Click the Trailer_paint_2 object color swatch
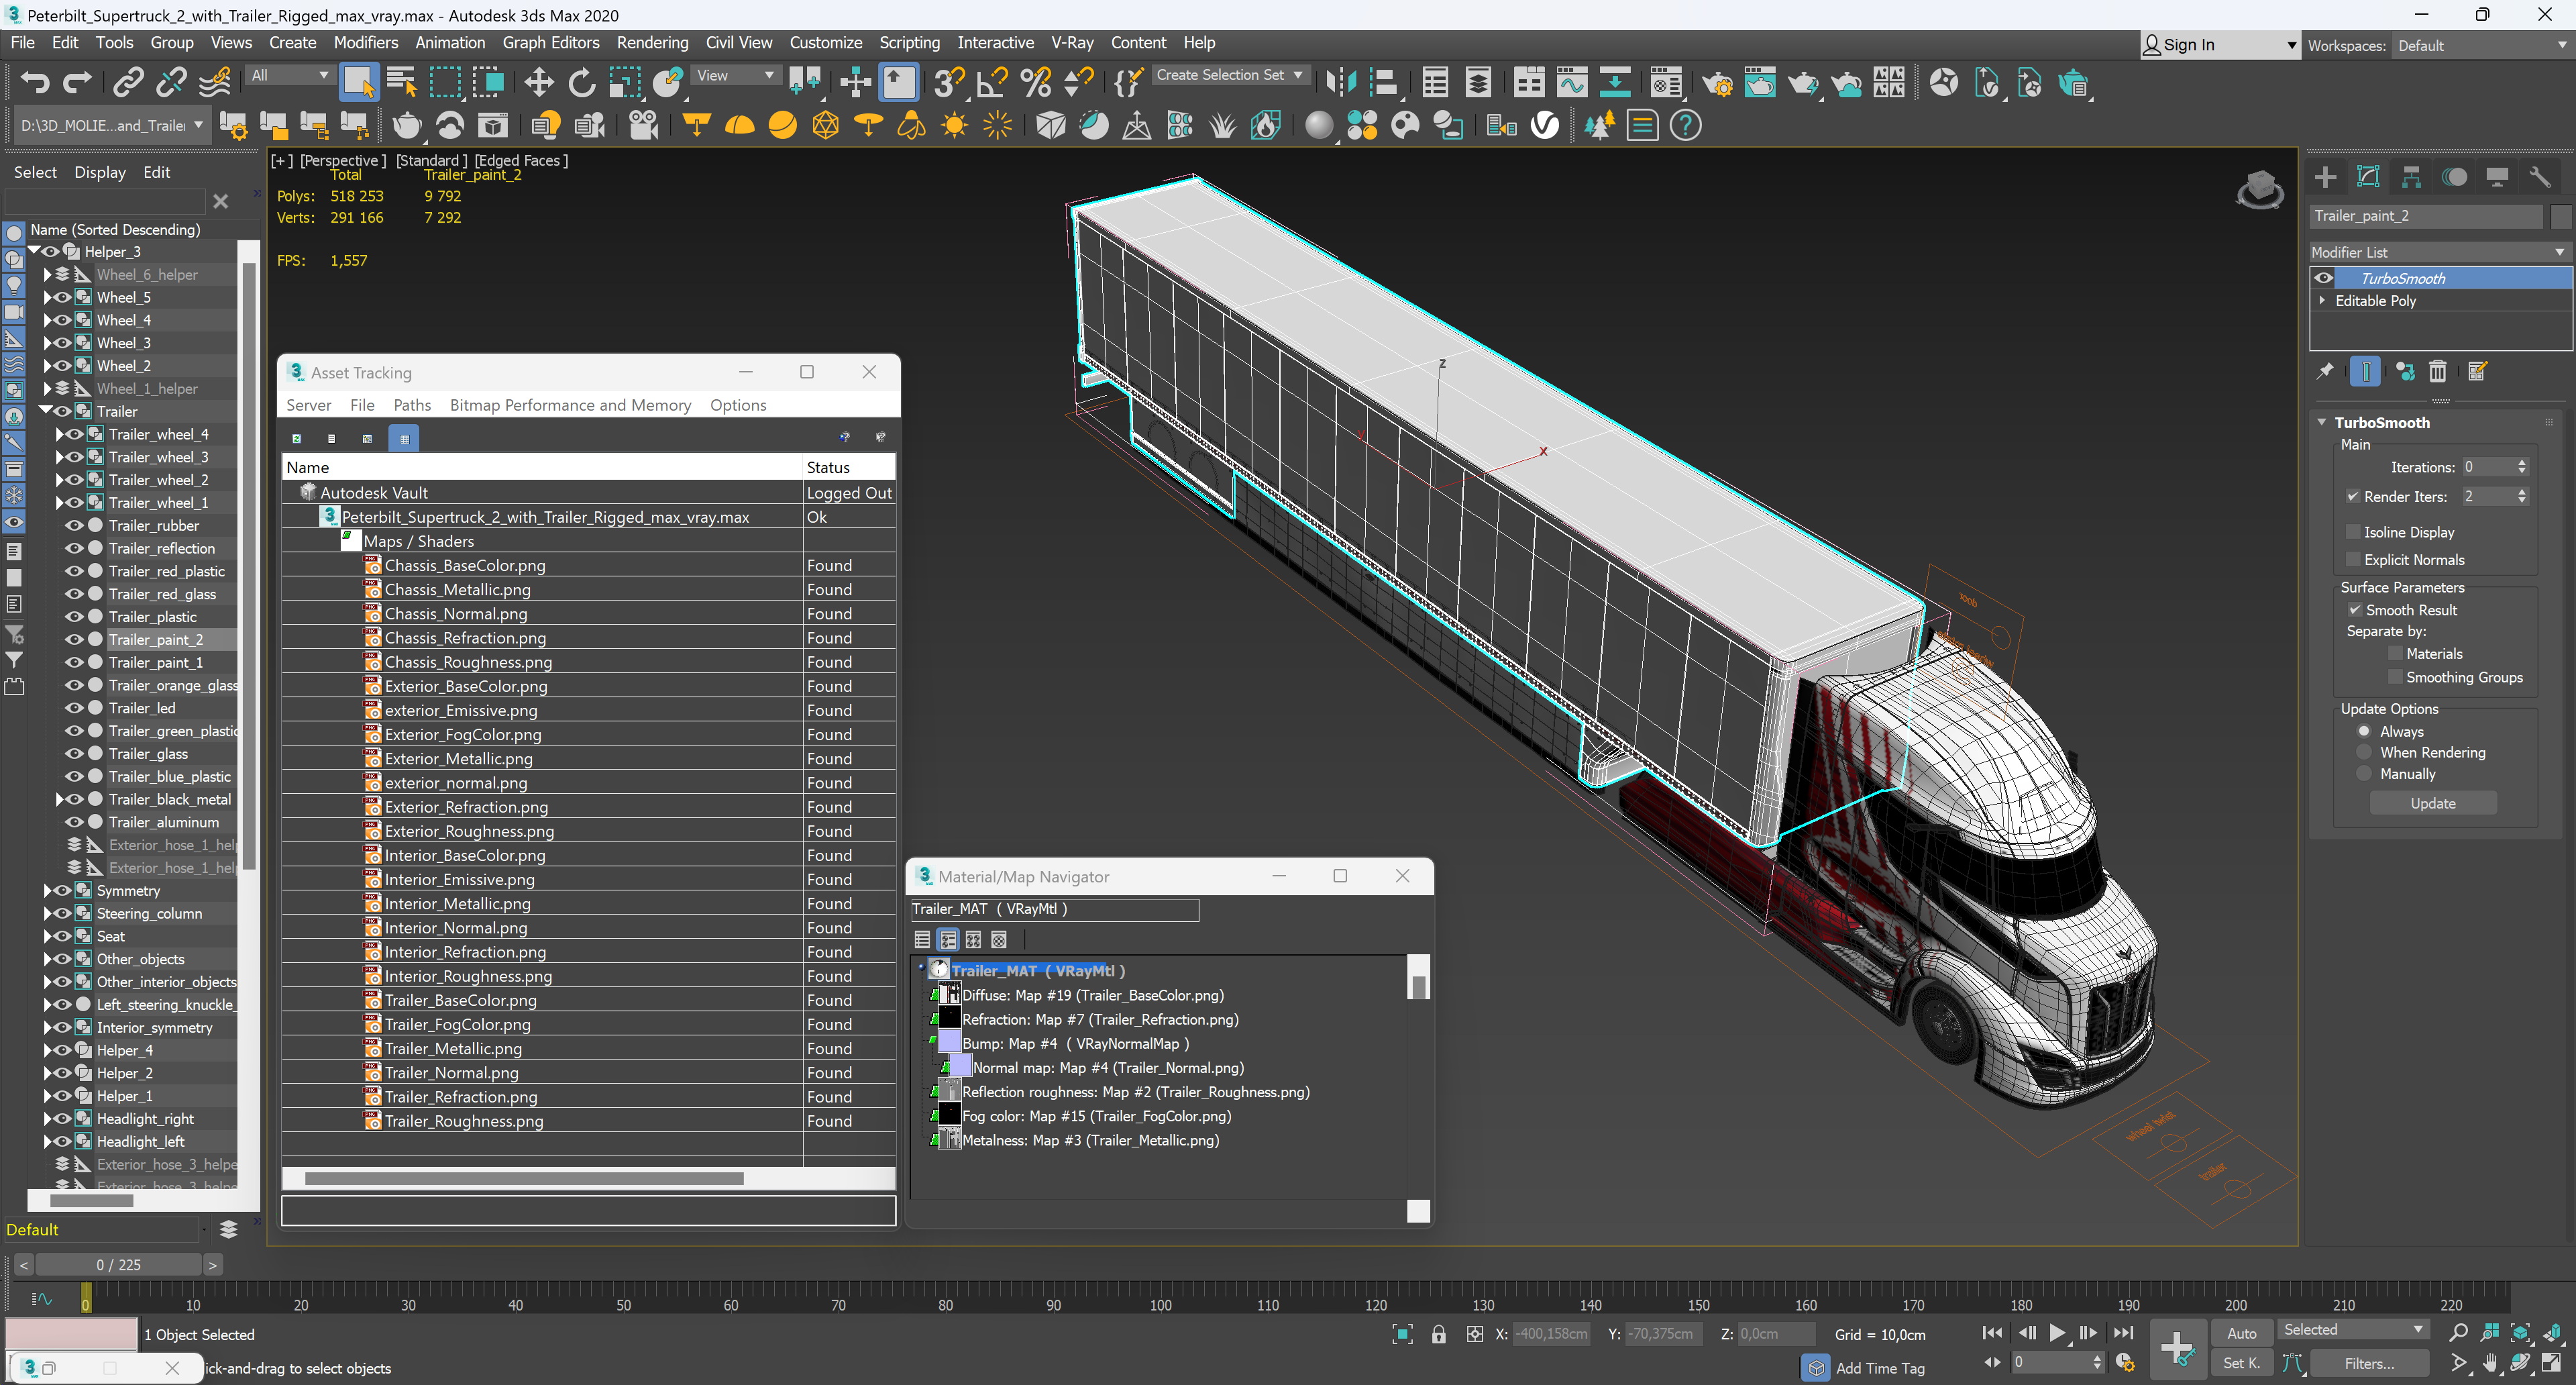 pyautogui.click(x=2561, y=216)
